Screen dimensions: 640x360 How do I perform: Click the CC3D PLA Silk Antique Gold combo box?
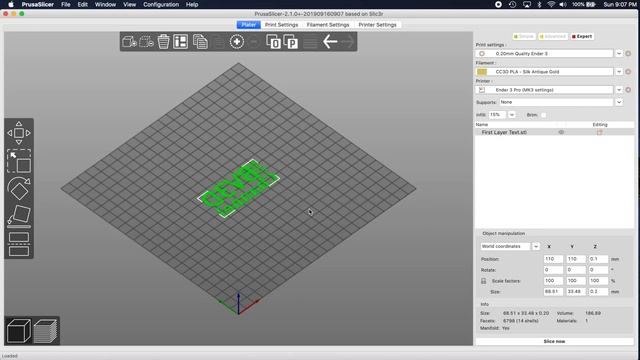point(544,72)
